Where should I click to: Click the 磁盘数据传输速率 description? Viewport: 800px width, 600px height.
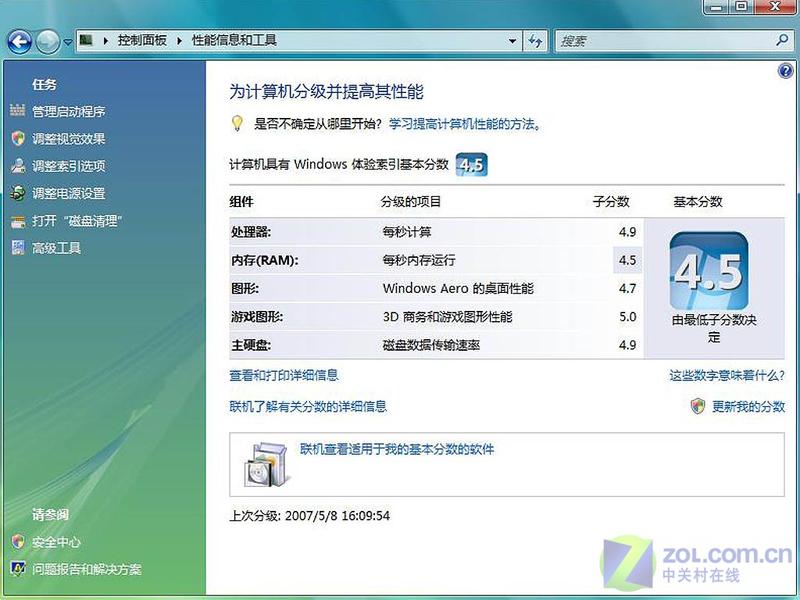(x=431, y=345)
